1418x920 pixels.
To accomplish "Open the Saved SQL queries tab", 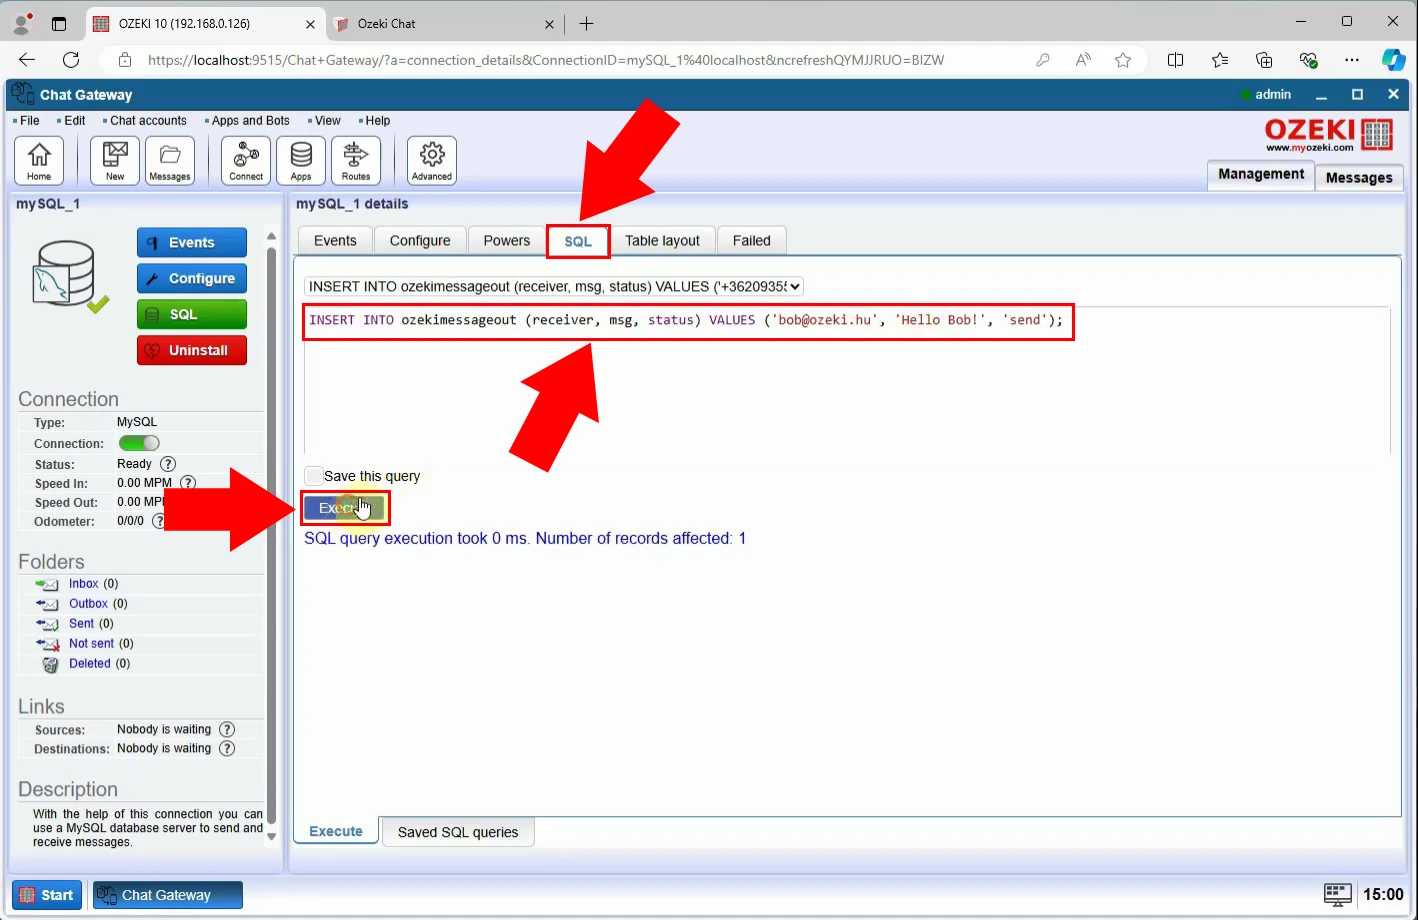I will click(458, 832).
